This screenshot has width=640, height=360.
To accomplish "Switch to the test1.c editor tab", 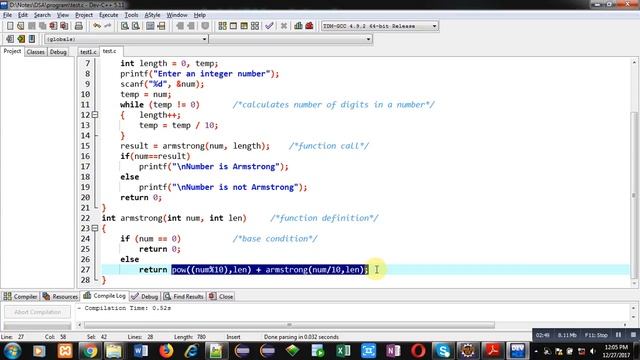I will coord(88,52).
